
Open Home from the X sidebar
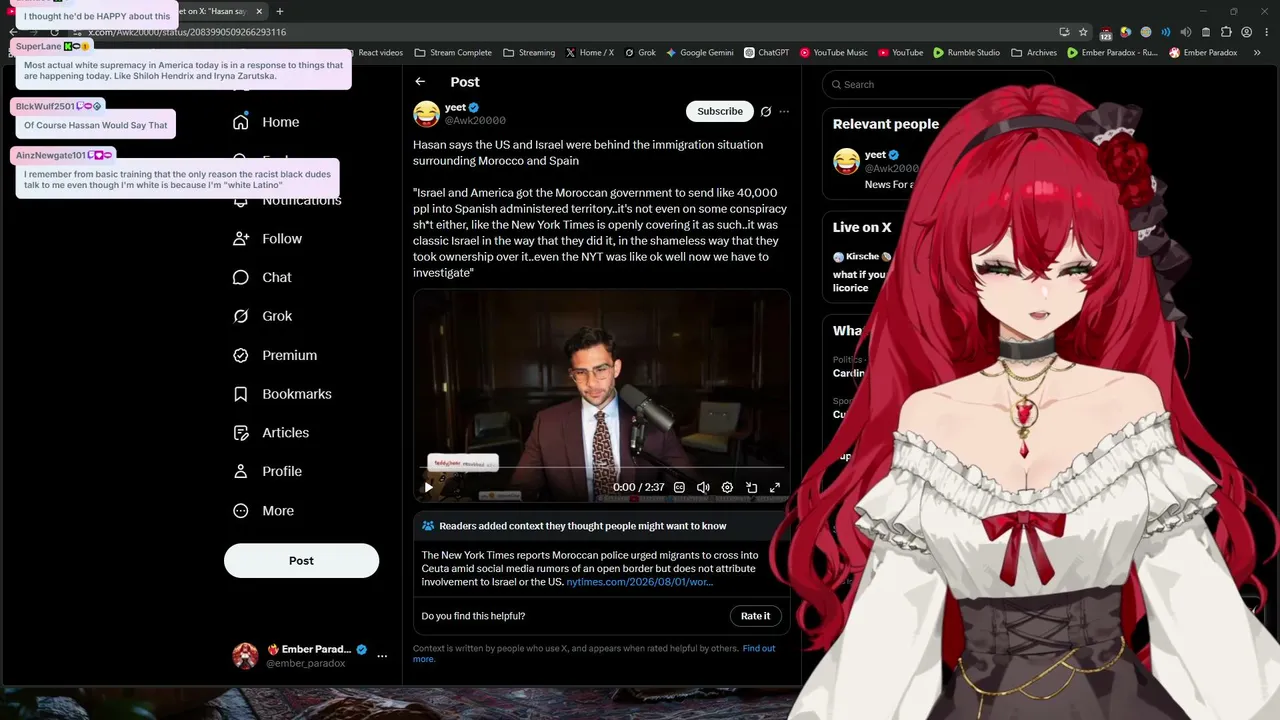click(x=266, y=122)
